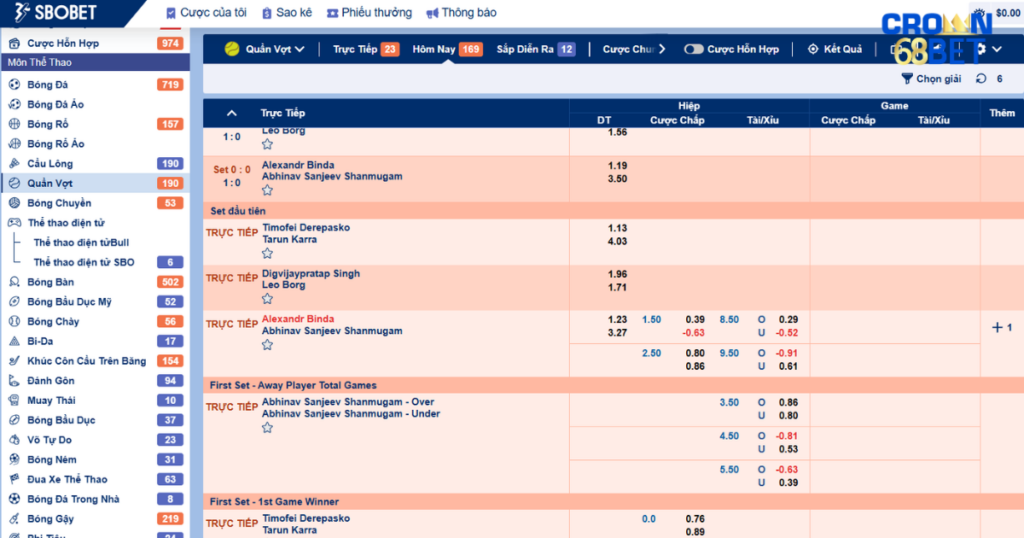The width and height of the screenshot is (1024, 538).
Task: Select Thể thao điện tử SBO in sidebar
Action: click(84, 262)
